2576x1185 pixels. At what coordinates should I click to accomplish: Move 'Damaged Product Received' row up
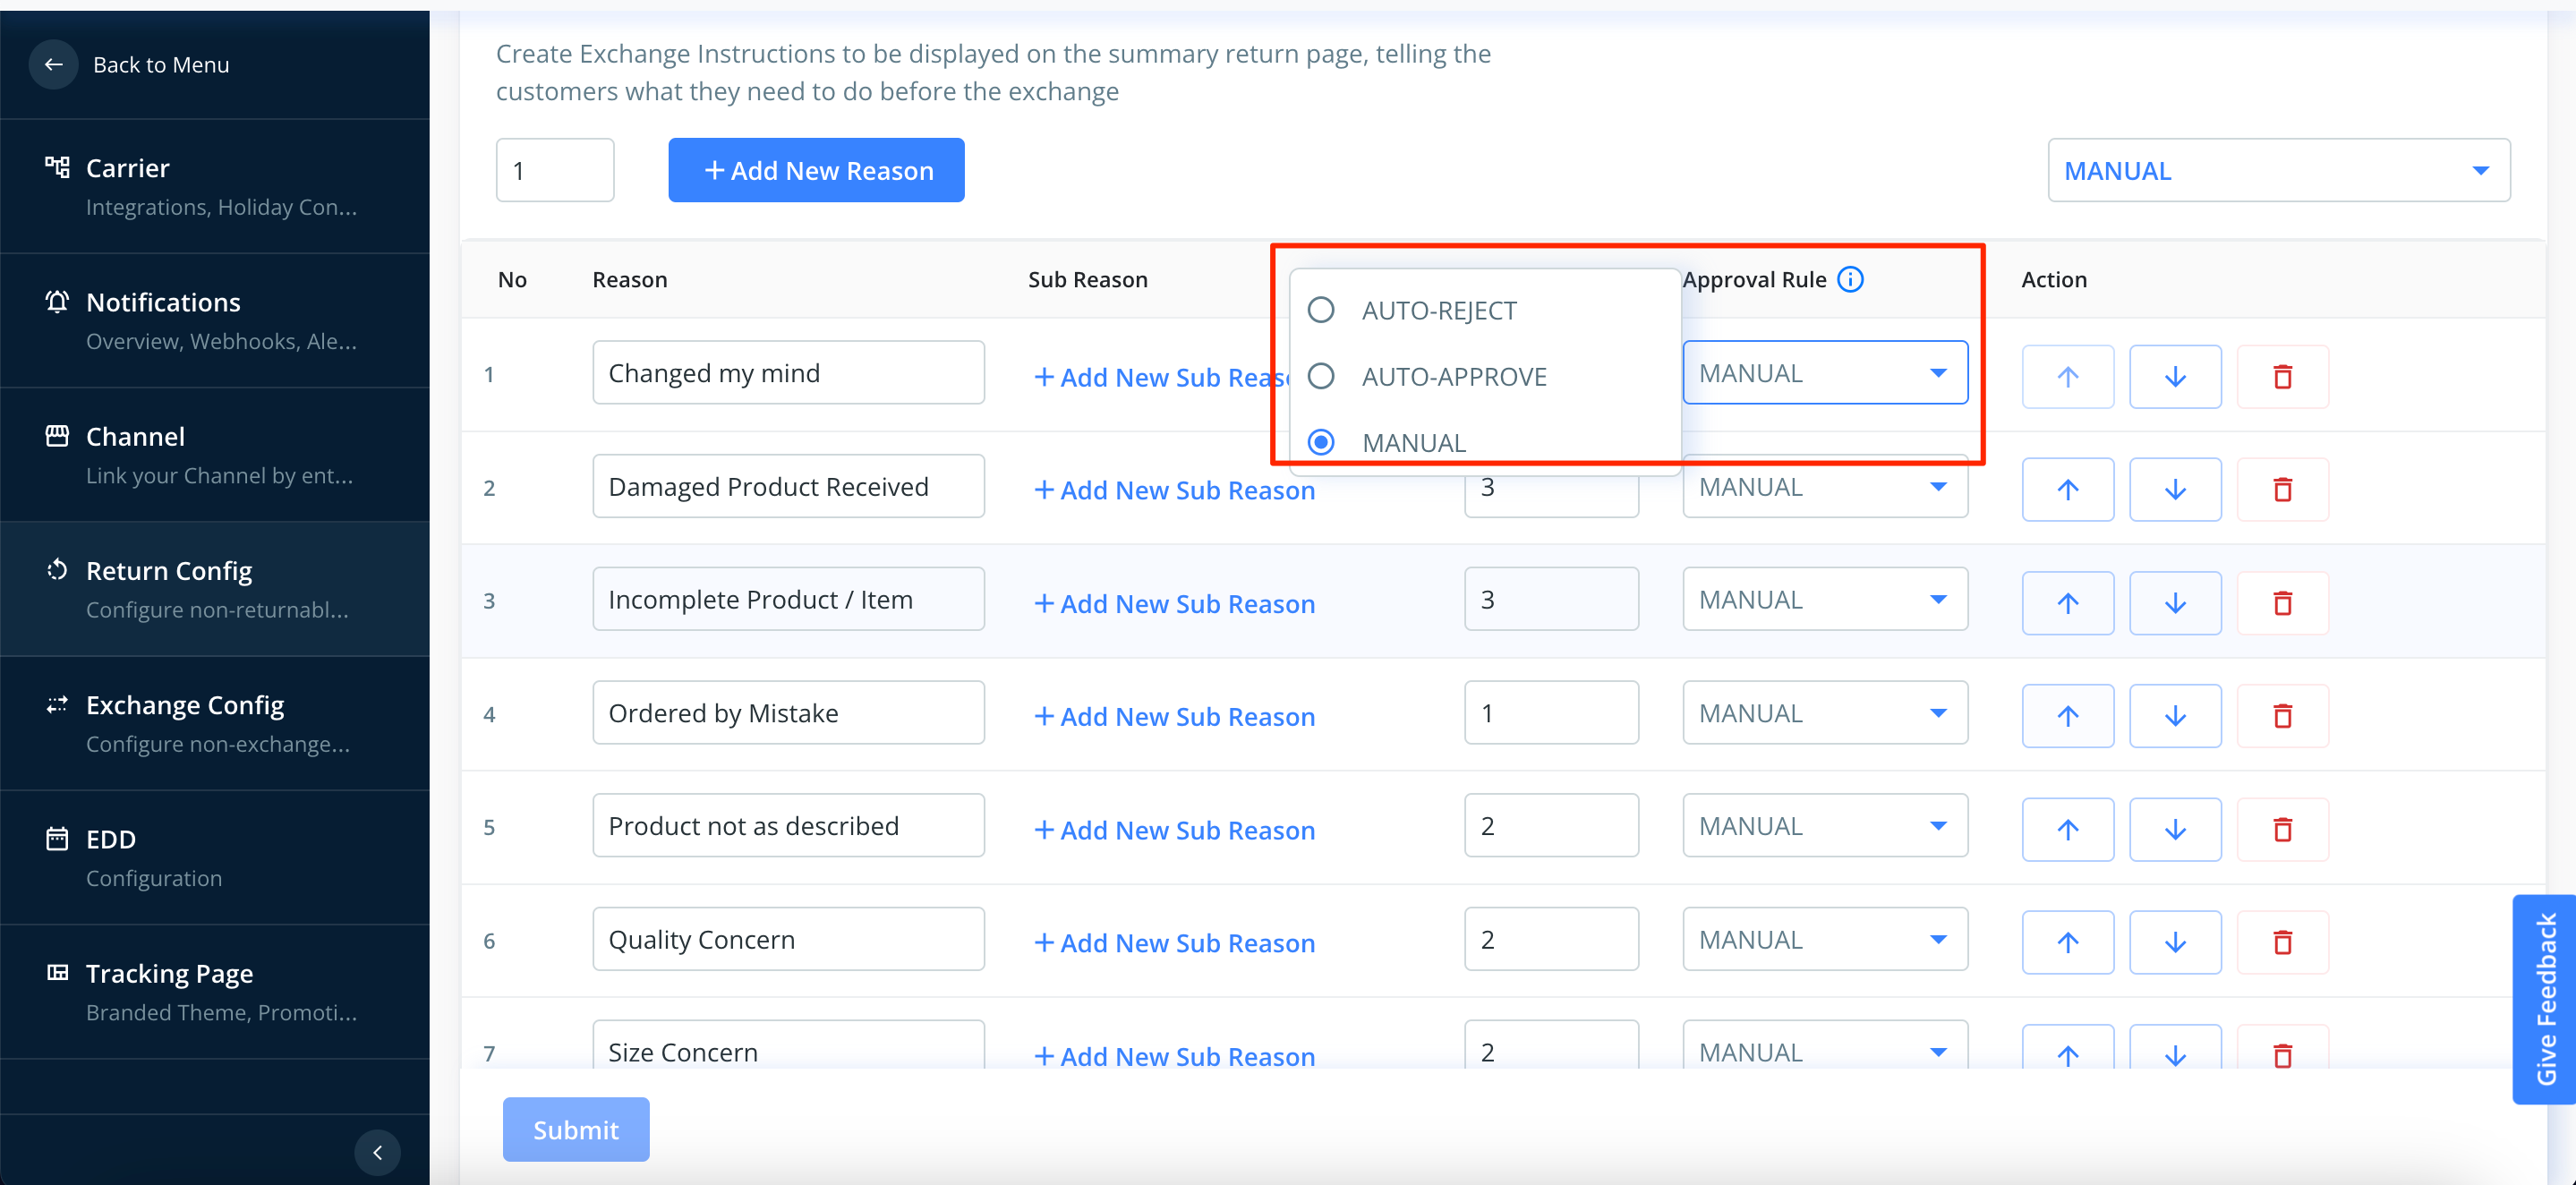coord(2067,490)
